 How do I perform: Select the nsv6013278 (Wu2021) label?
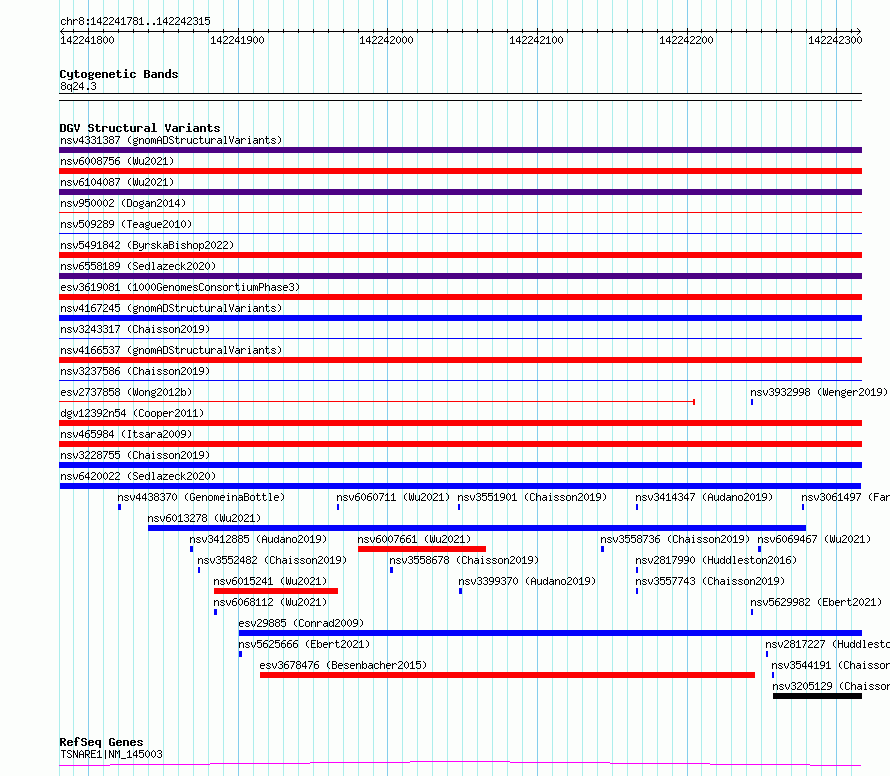pyautogui.click(x=204, y=518)
